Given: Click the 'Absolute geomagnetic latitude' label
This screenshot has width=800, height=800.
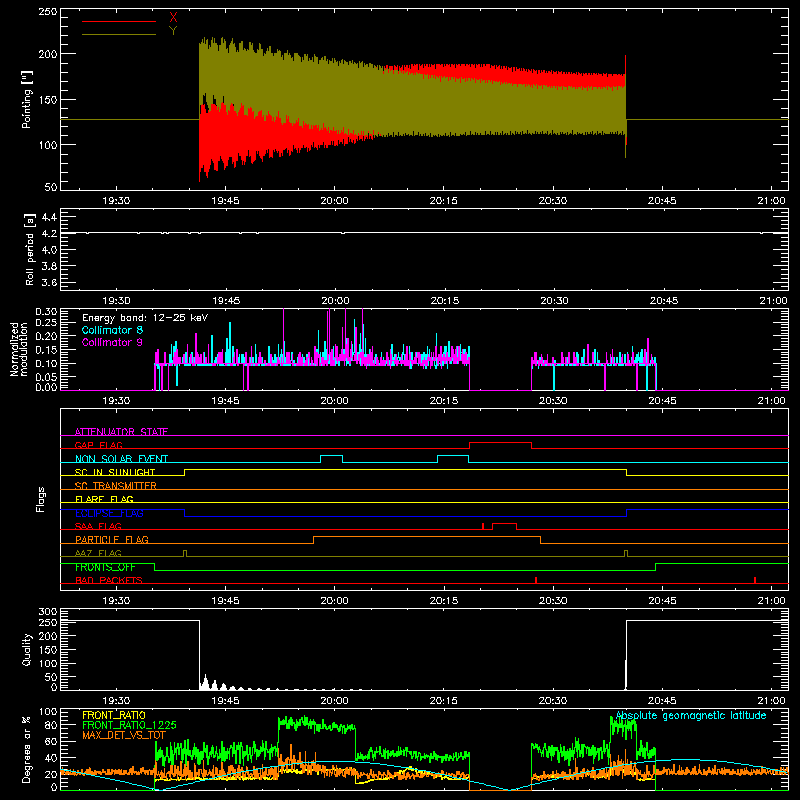Looking at the screenshot, I should [x=691, y=715].
